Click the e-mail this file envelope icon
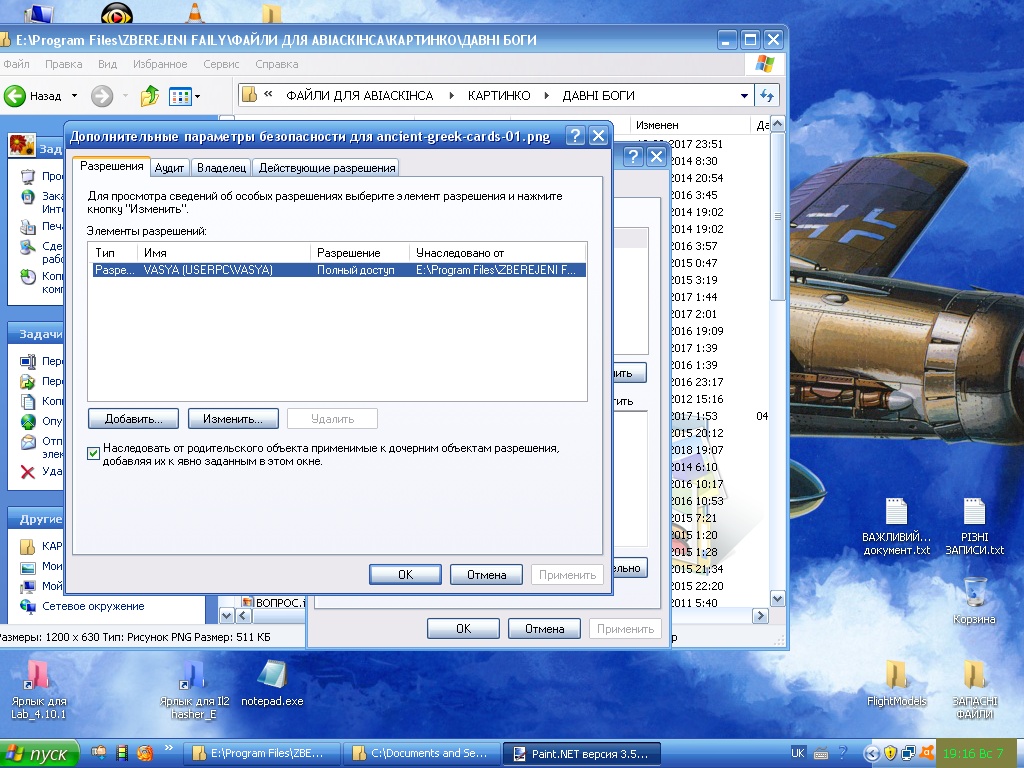The height and width of the screenshot is (768, 1024). coord(28,442)
